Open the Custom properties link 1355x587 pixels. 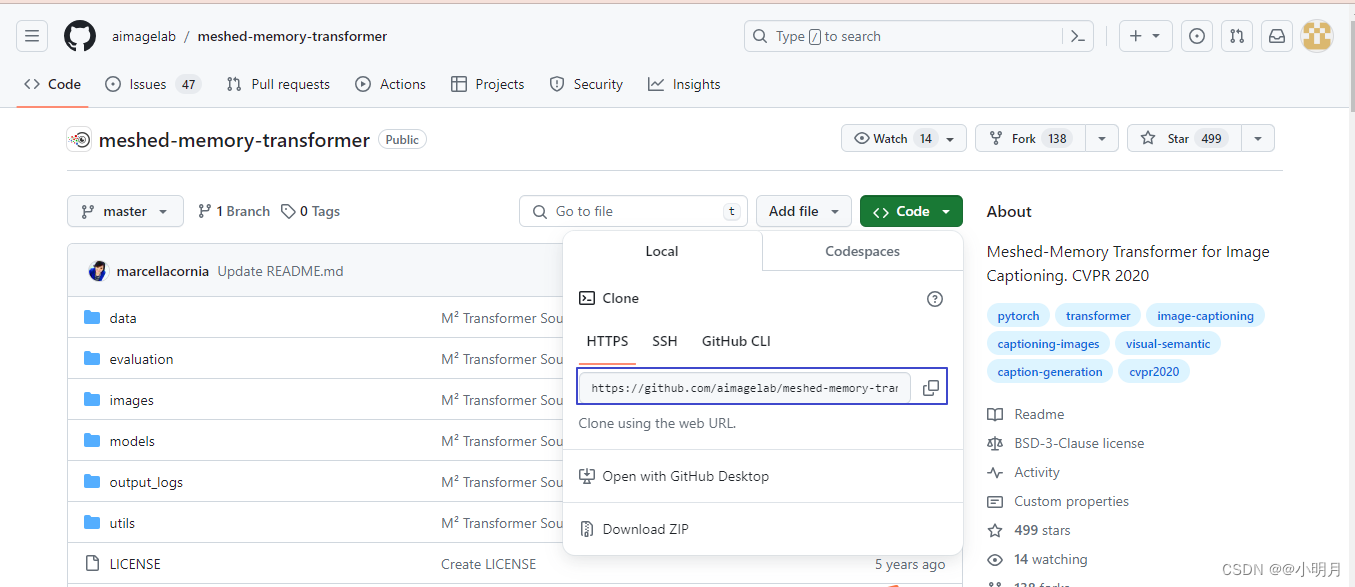pyautogui.click(x=1058, y=501)
